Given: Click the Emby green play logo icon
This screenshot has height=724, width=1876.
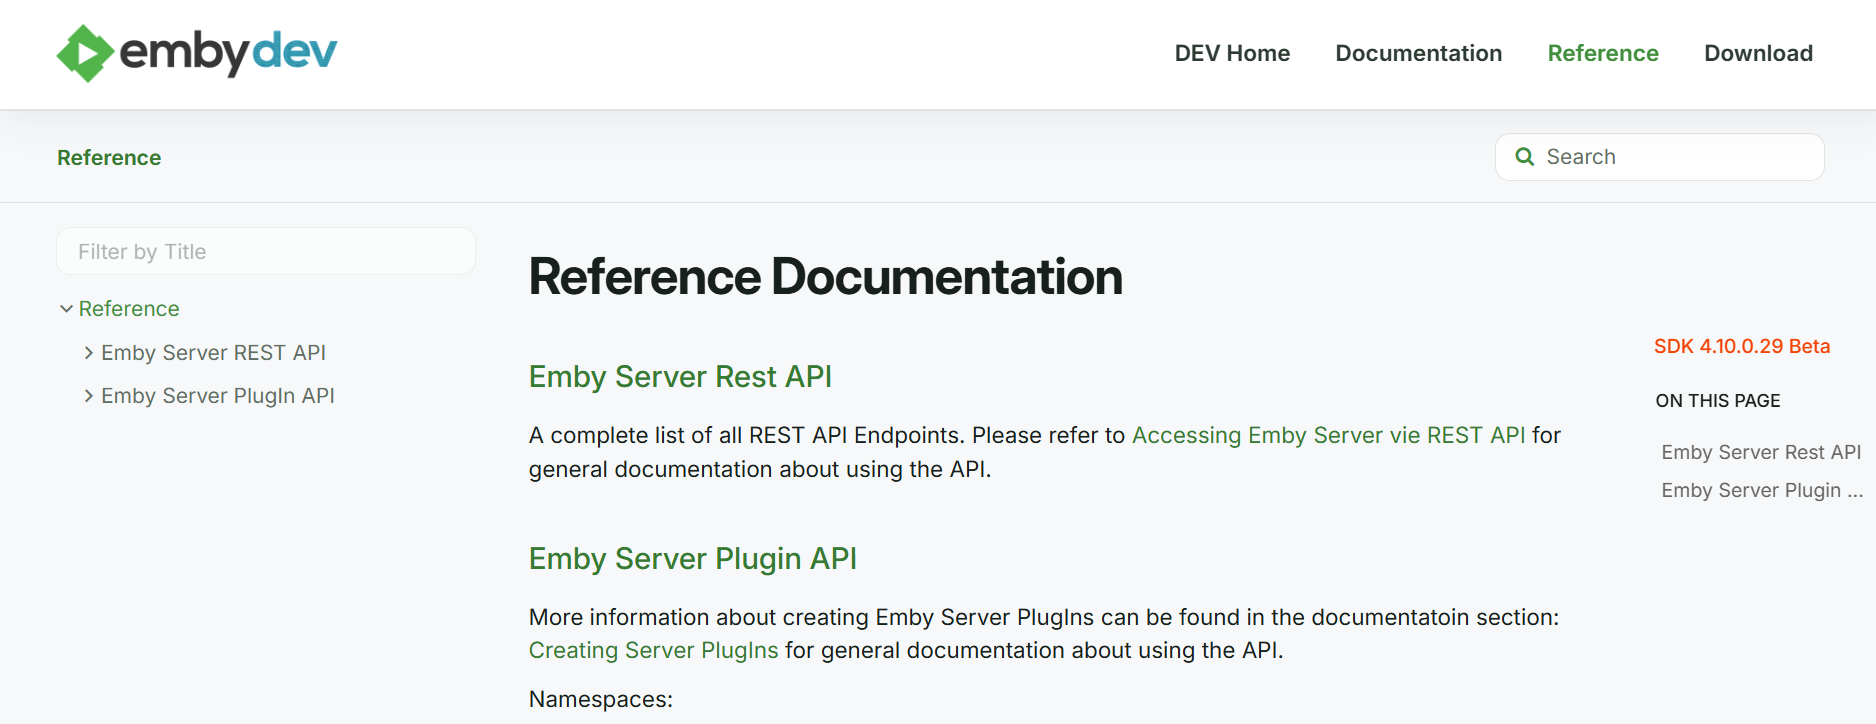Looking at the screenshot, I should [x=85, y=53].
